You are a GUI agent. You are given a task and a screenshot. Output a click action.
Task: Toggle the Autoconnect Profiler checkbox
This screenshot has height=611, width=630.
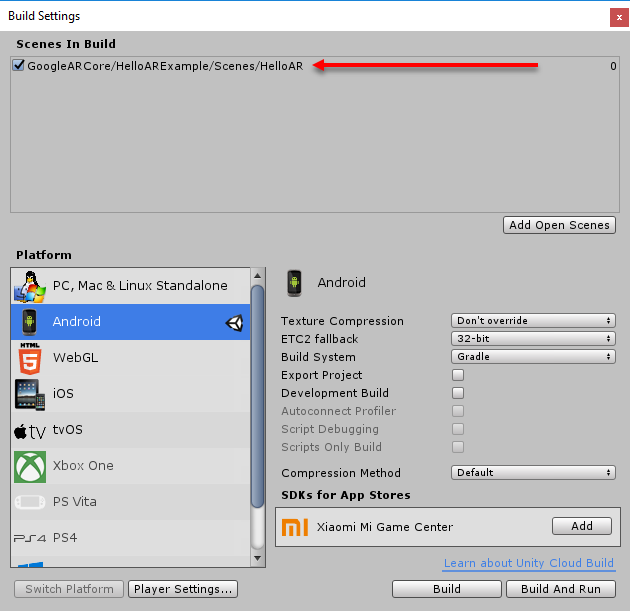458,411
